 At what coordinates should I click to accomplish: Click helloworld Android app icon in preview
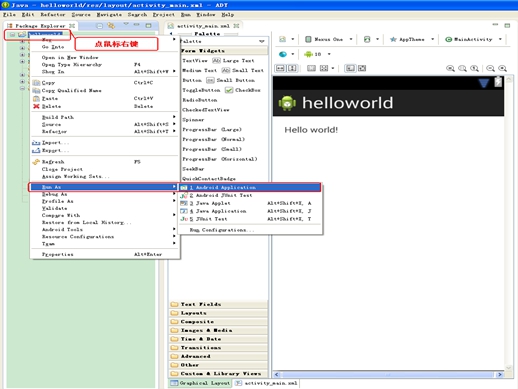pos(287,103)
